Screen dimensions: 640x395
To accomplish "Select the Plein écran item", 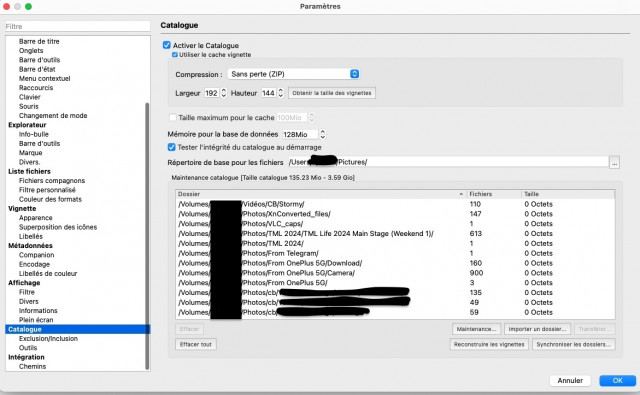I will 36,320.
